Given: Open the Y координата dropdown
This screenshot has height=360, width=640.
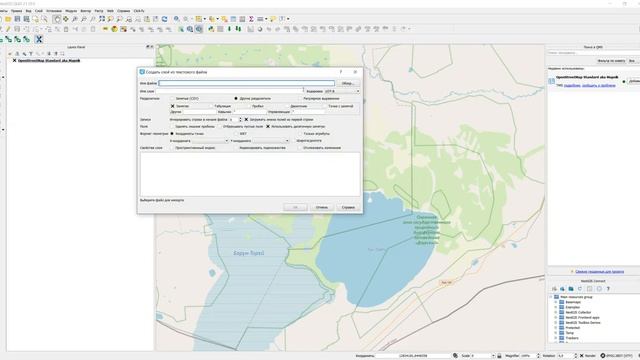Looking at the screenshot, I should (x=271, y=141).
